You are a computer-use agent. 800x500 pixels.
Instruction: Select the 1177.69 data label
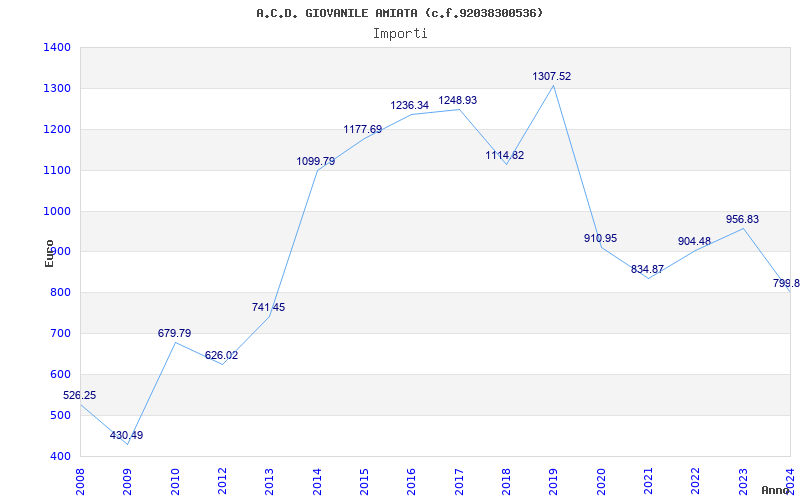click(363, 129)
